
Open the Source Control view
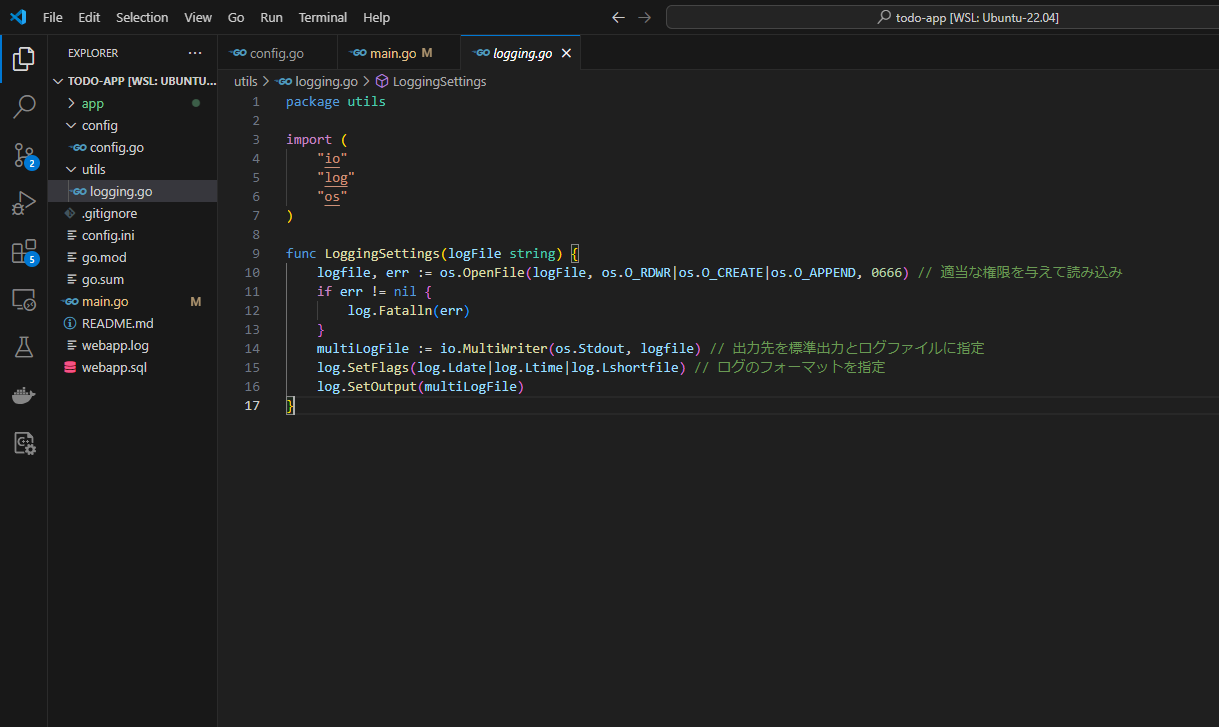pyautogui.click(x=24, y=155)
